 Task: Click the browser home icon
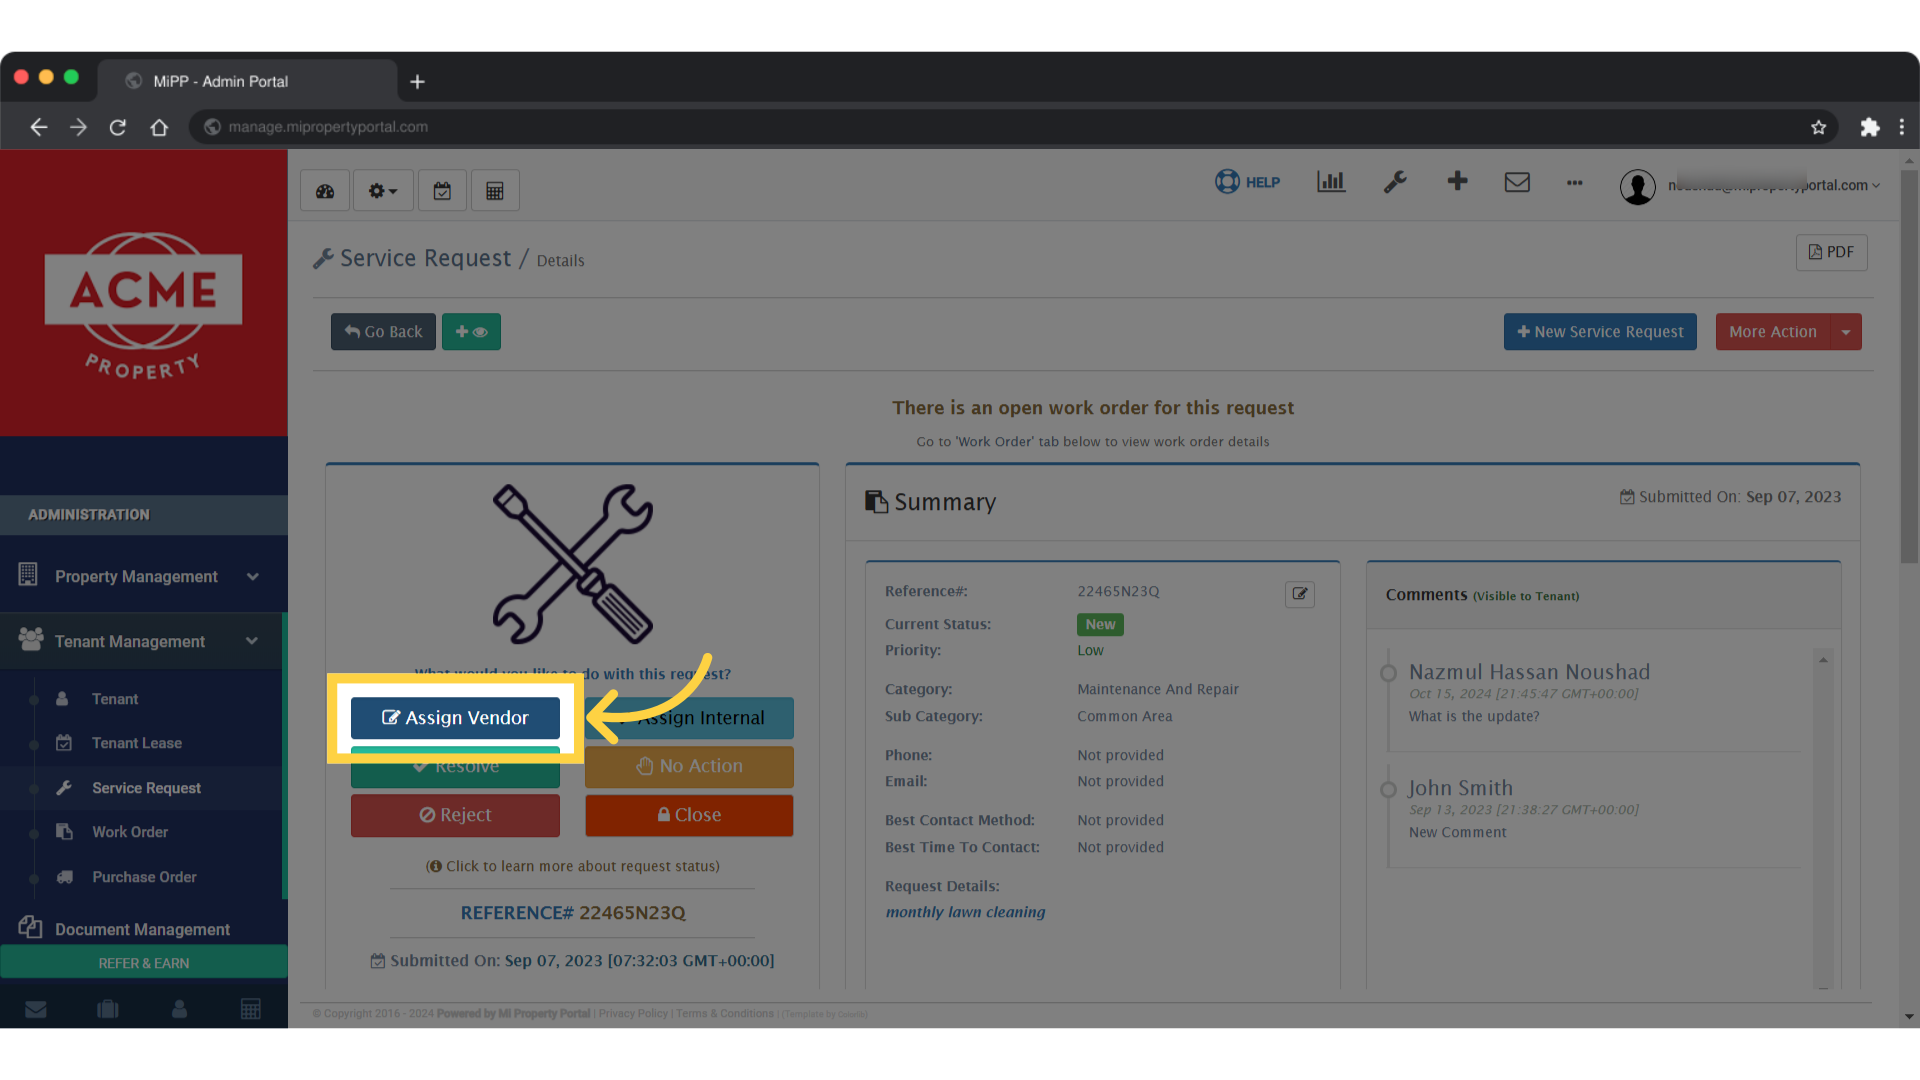pos(159,127)
